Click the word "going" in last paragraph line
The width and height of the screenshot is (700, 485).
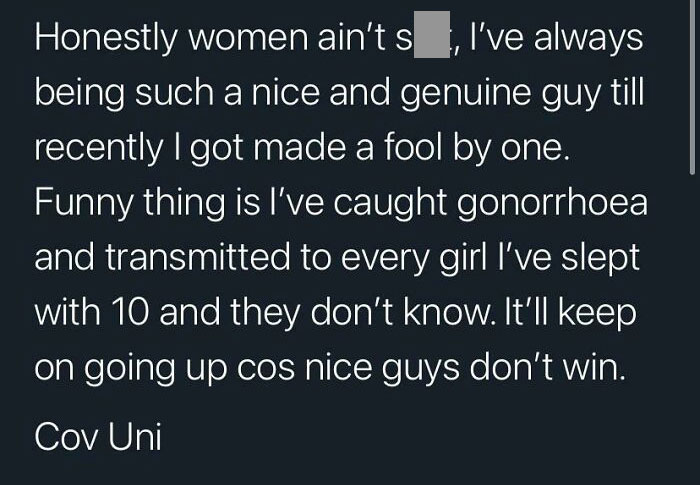129,369
